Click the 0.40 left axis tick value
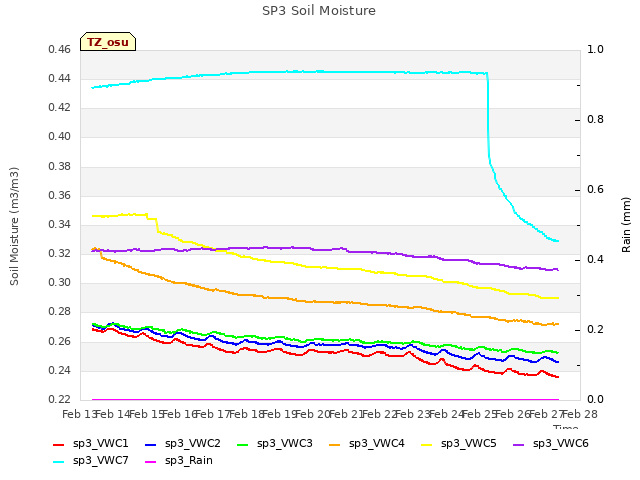The image size is (640, 480). 60,137
